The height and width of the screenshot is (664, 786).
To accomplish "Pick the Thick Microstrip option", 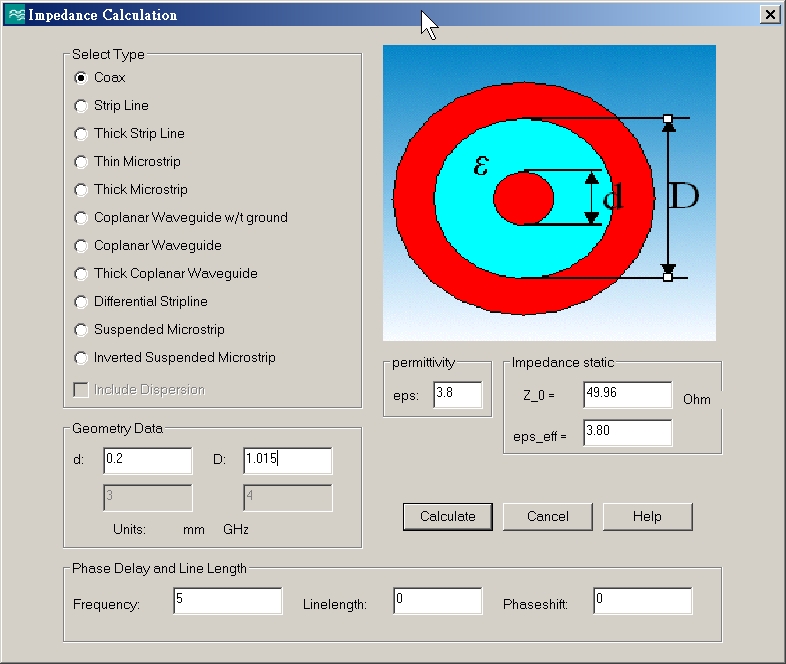I will pyautogui.click(x=82, y=190).
